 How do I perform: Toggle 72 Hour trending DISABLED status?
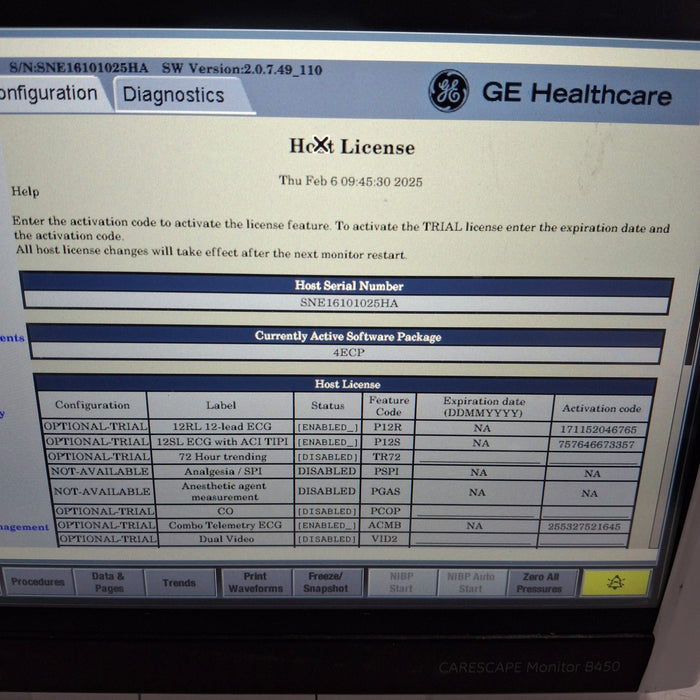click(x=328, y=457)
